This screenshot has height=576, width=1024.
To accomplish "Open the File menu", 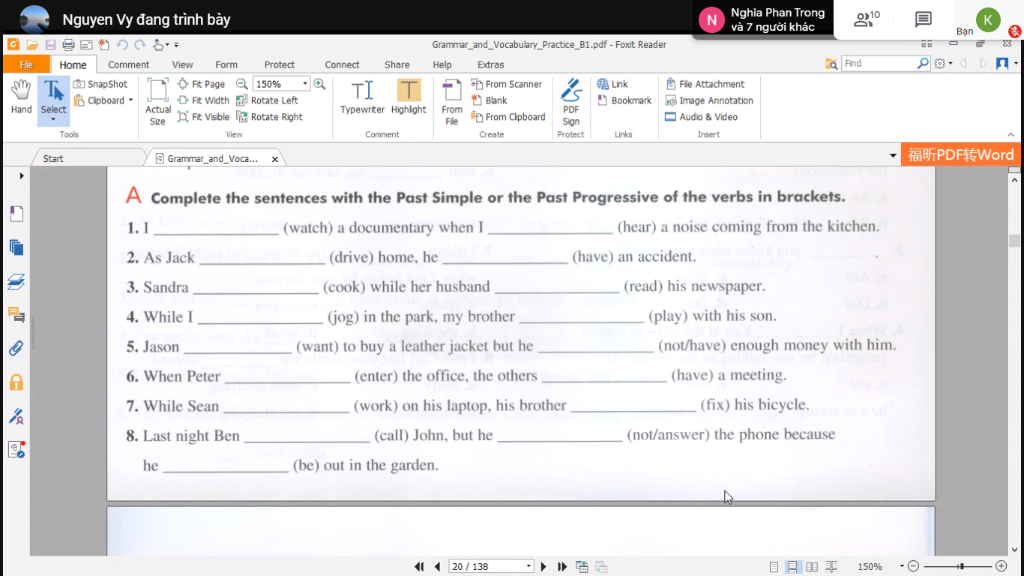I will [26, 65].
